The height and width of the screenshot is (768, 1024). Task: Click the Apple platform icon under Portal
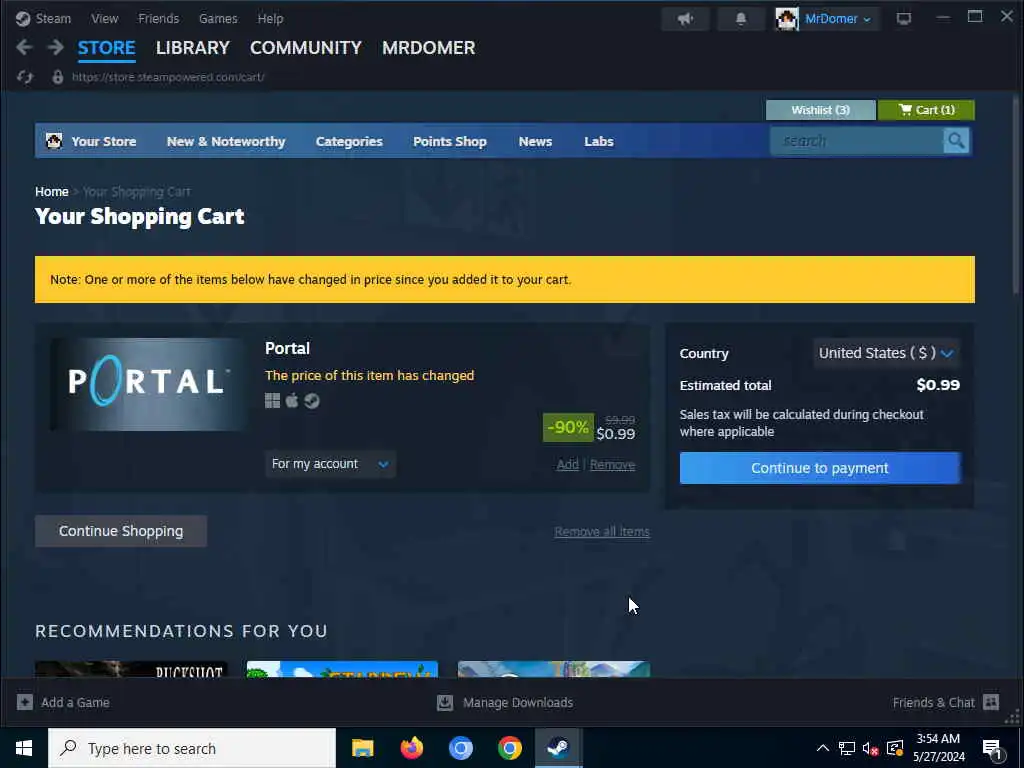(292, 400)
